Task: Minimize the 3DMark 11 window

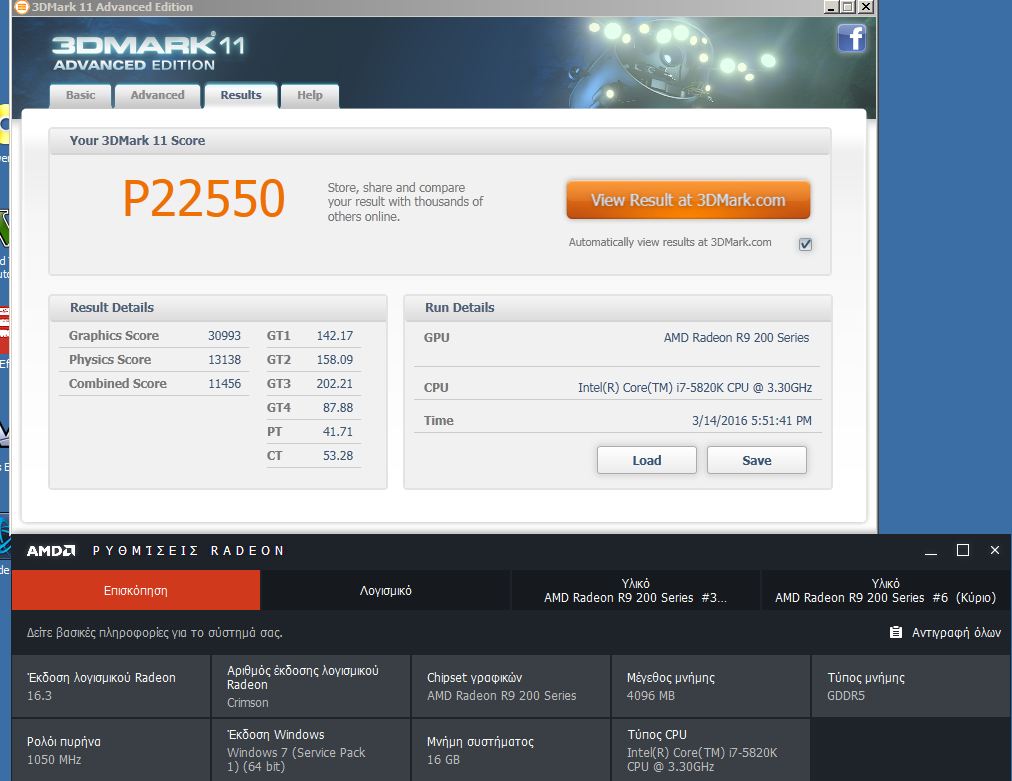Action: pos(831,7)
